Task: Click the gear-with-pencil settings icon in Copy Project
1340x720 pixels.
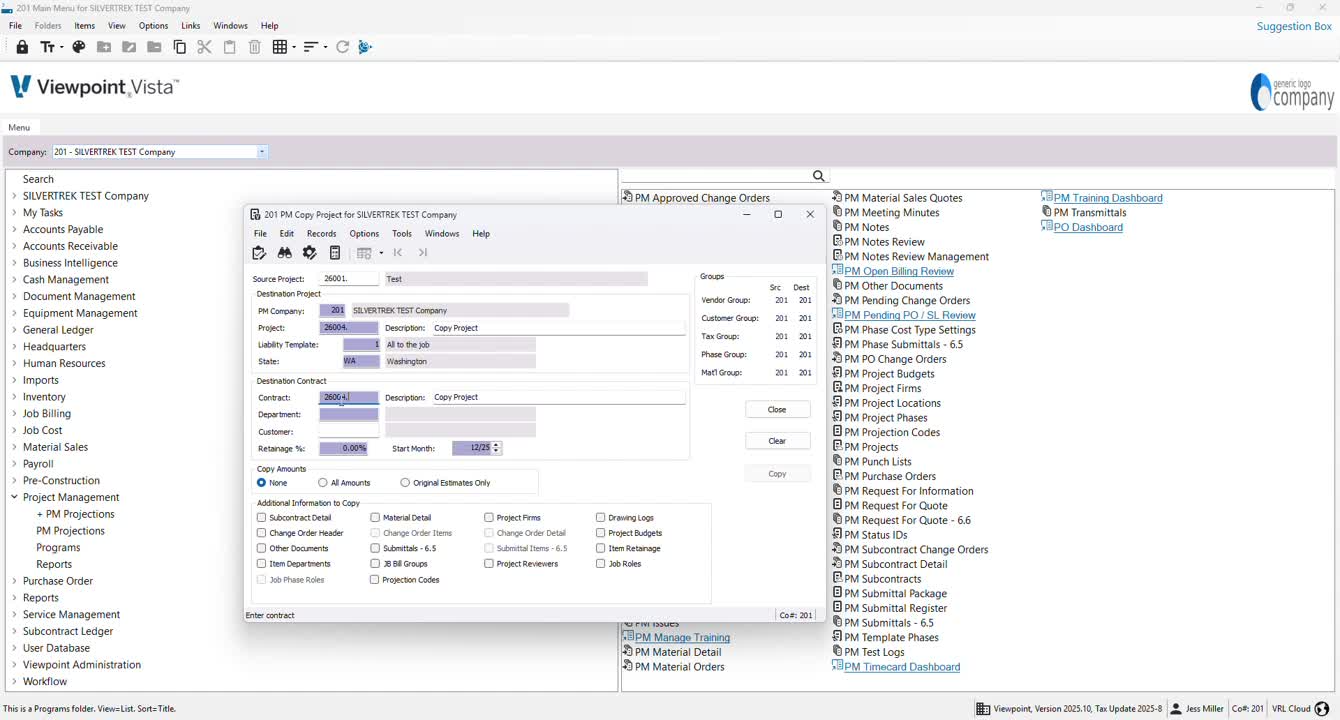Action: click(x=310, y=253)
